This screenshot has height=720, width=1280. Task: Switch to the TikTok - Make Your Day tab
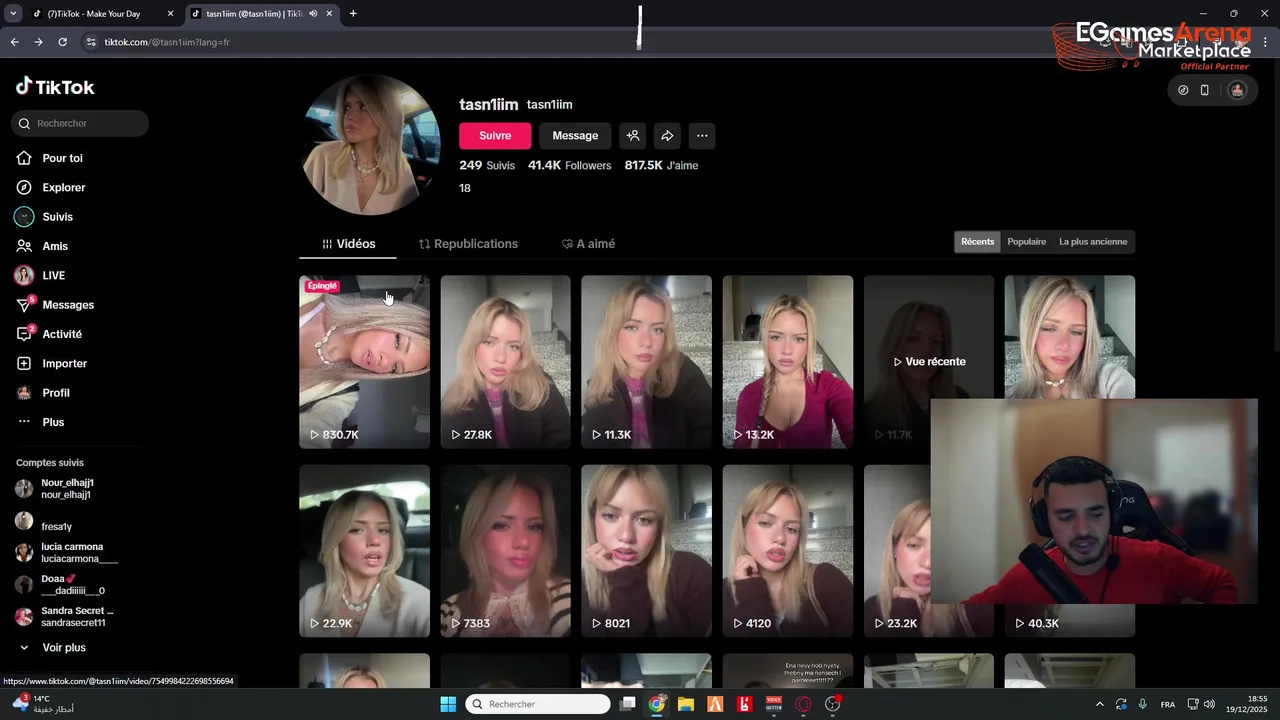coord(96,14)
